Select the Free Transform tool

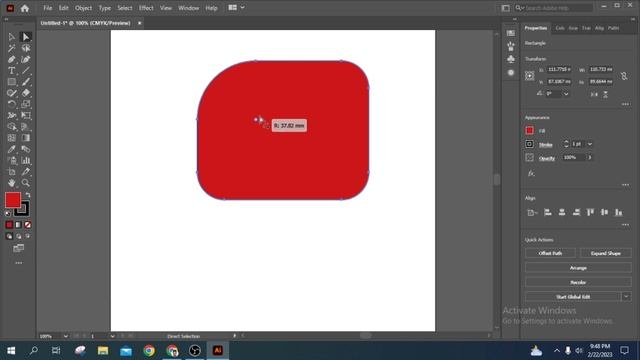coord(26,116)
